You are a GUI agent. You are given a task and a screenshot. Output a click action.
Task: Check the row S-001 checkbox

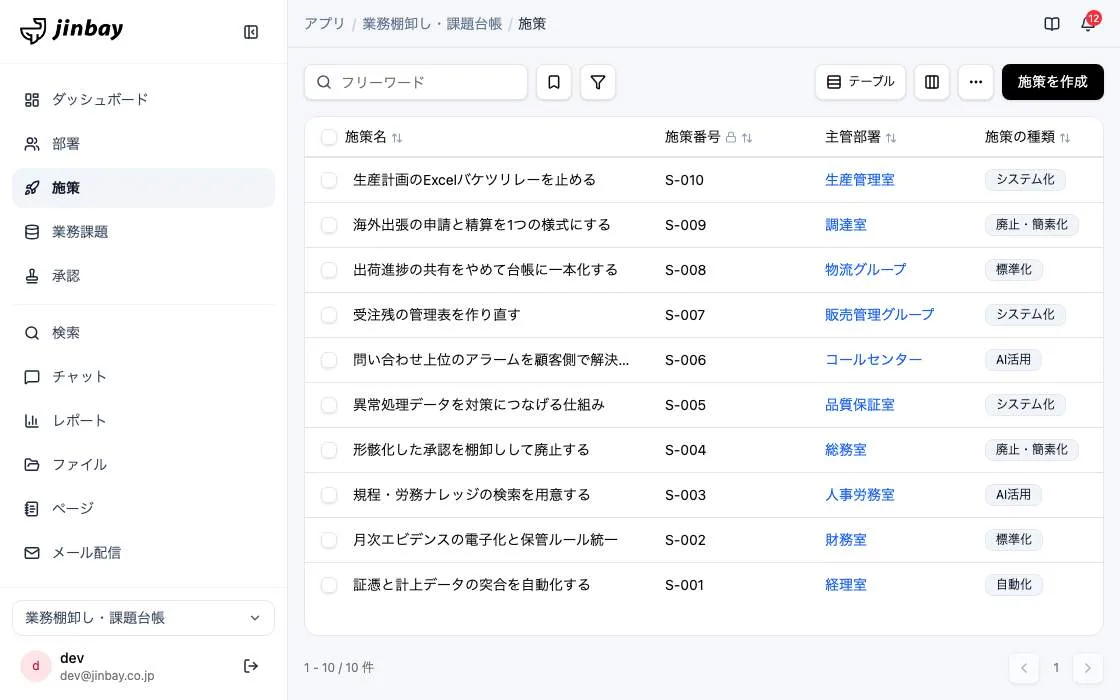[329, 585]
